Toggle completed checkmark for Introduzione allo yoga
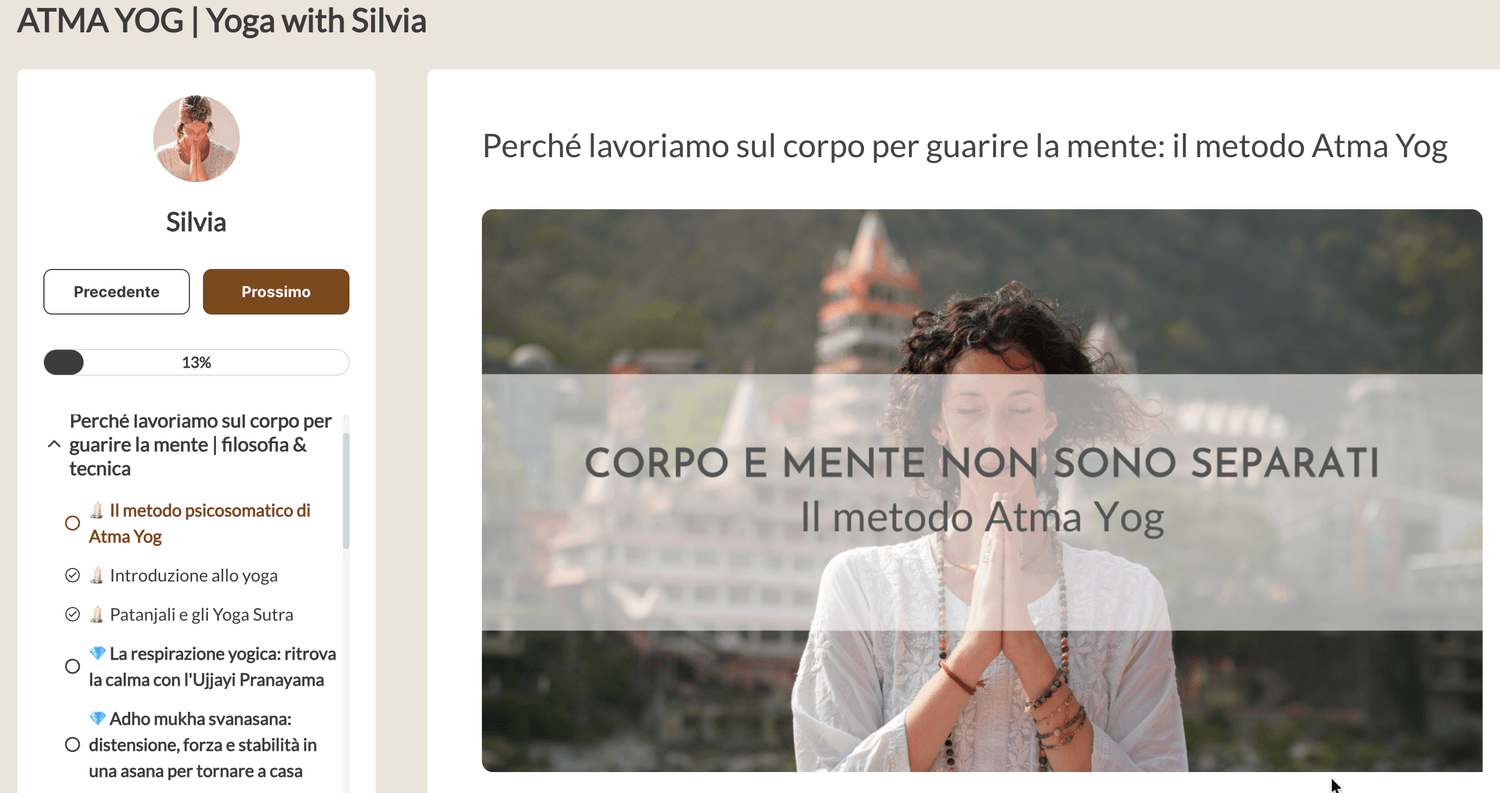 72,575
